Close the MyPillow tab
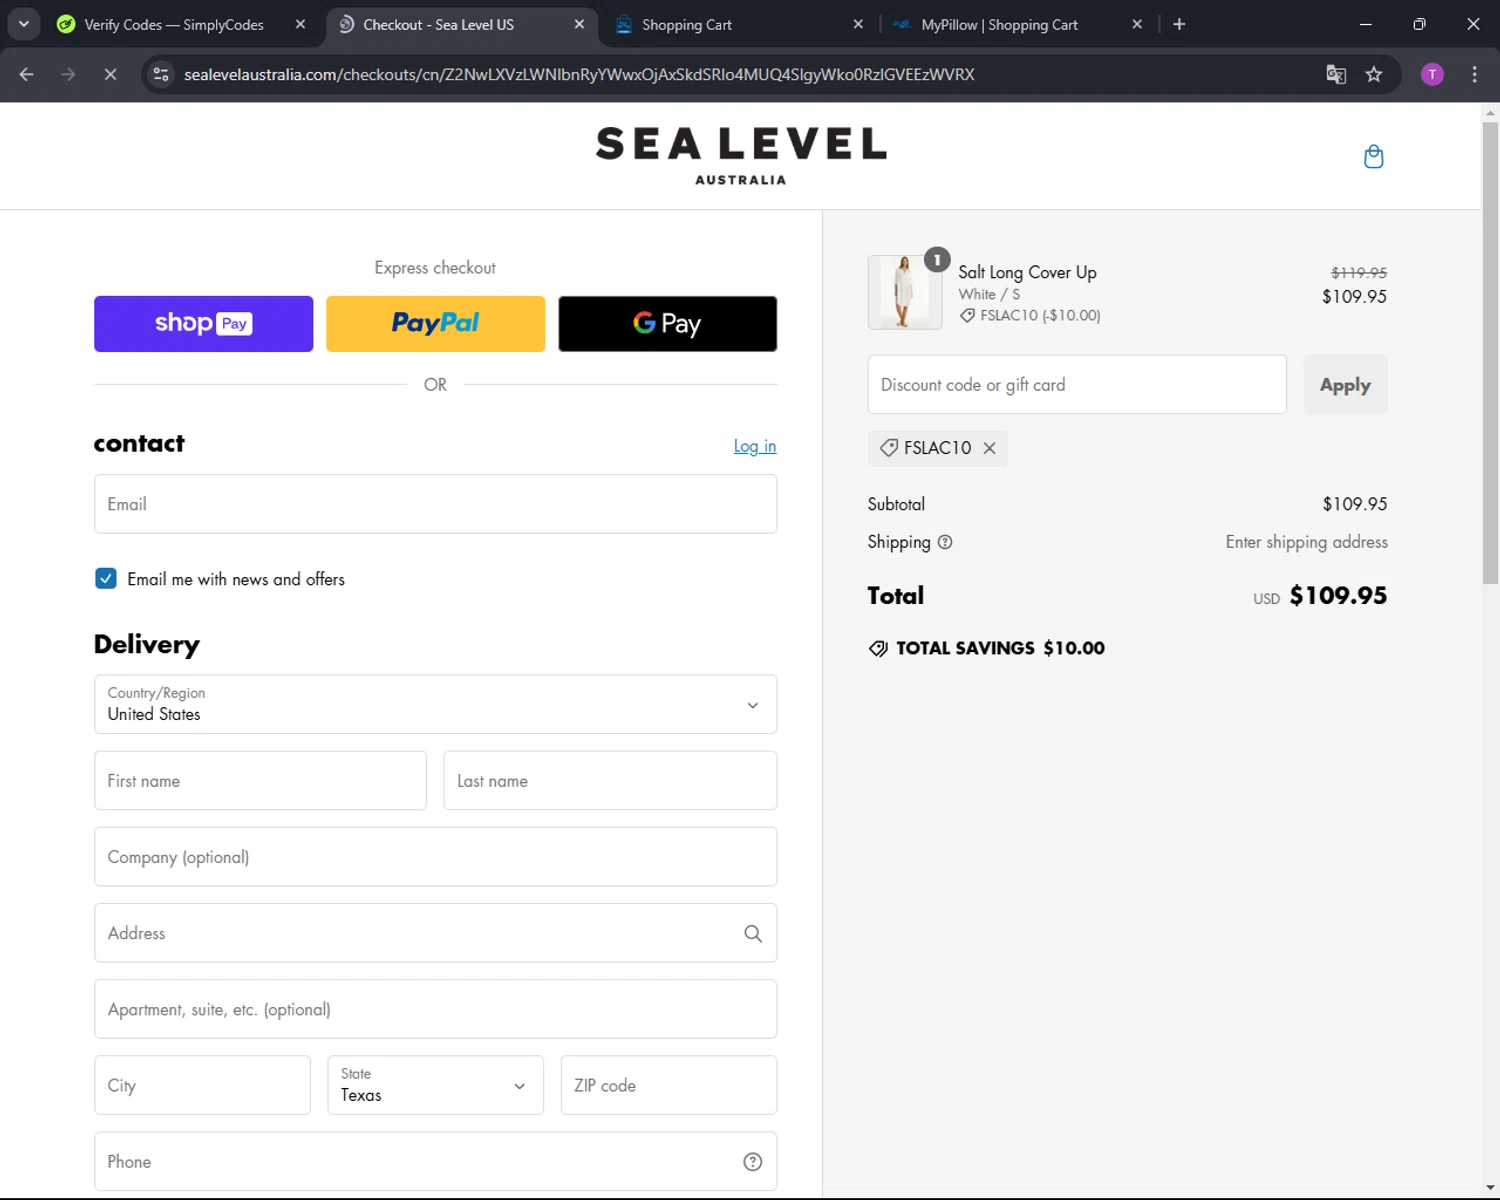This screenshot has height=1200, width=1500. click(x=1137, y=24)
